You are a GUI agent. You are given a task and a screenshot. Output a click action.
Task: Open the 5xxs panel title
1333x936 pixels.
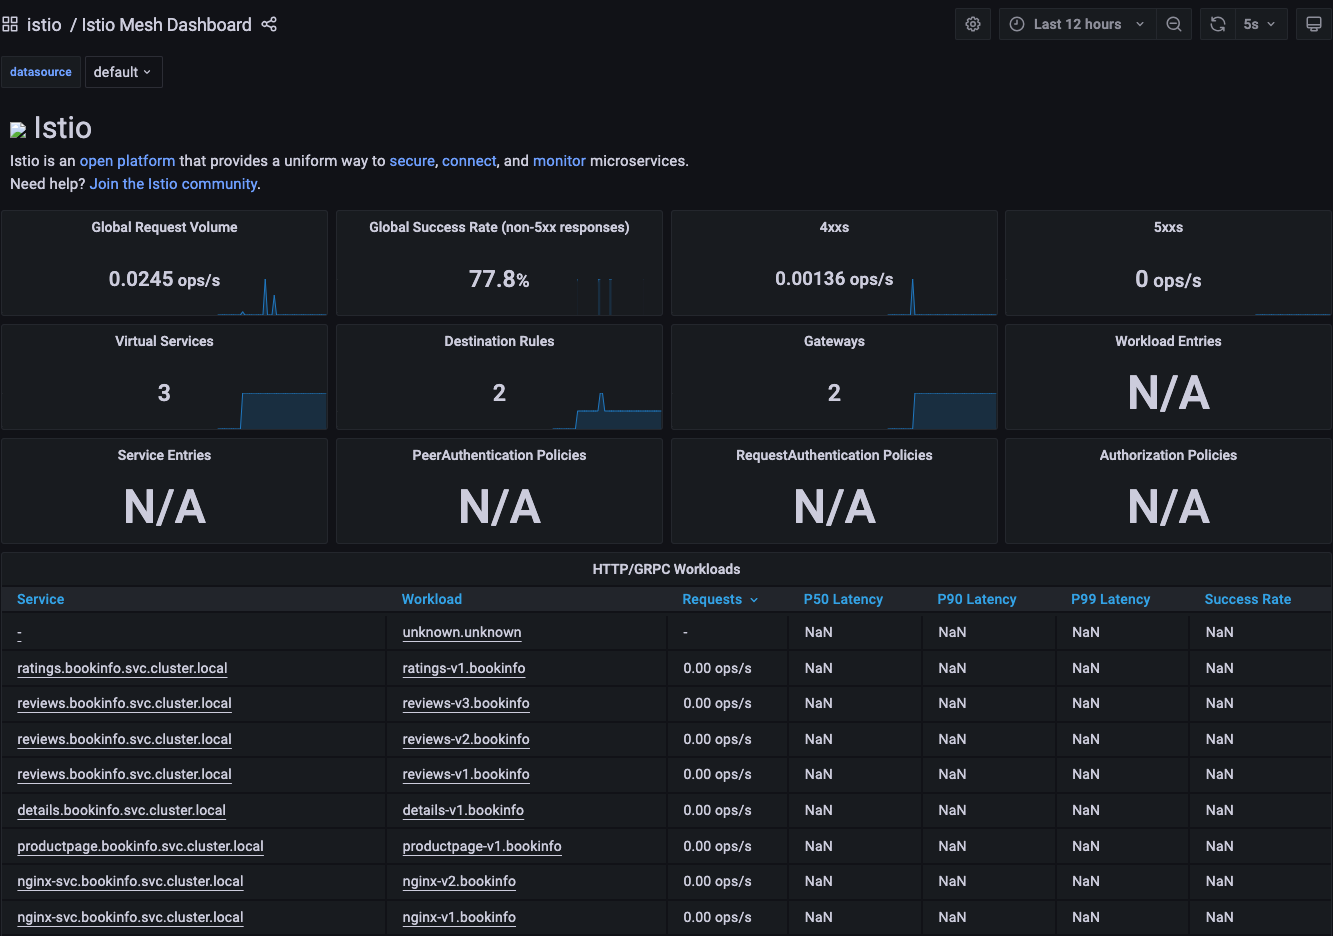pos(1168,227)
